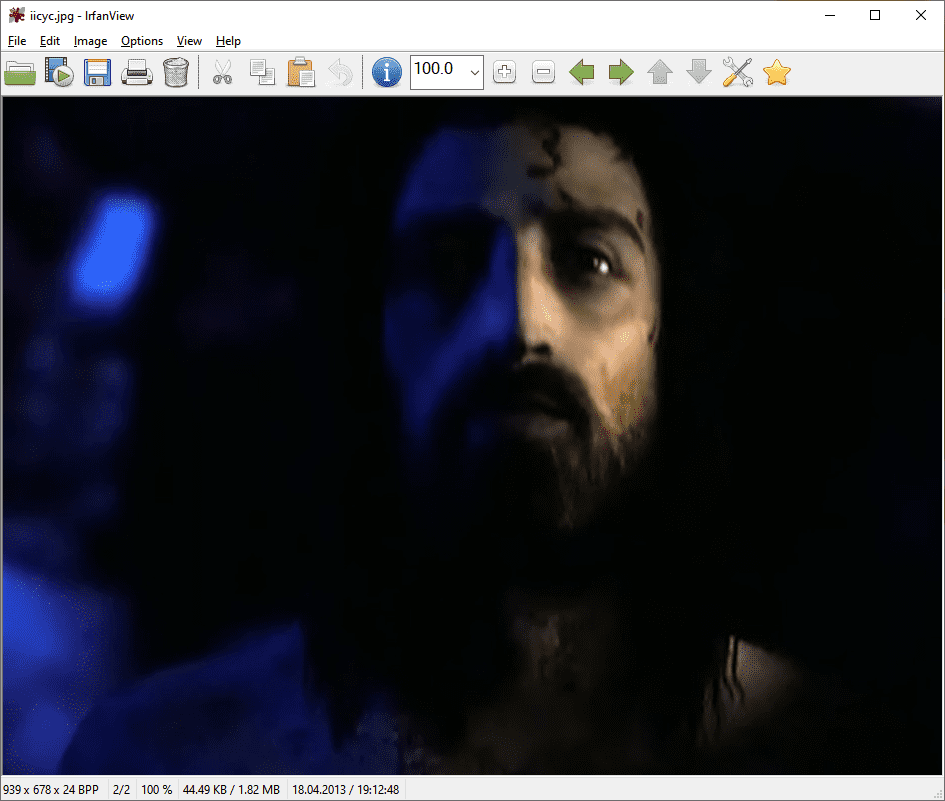945x801 pixels.
Task: Click the IrfanView app icon in title bar
Action: [x=16, y=16]
